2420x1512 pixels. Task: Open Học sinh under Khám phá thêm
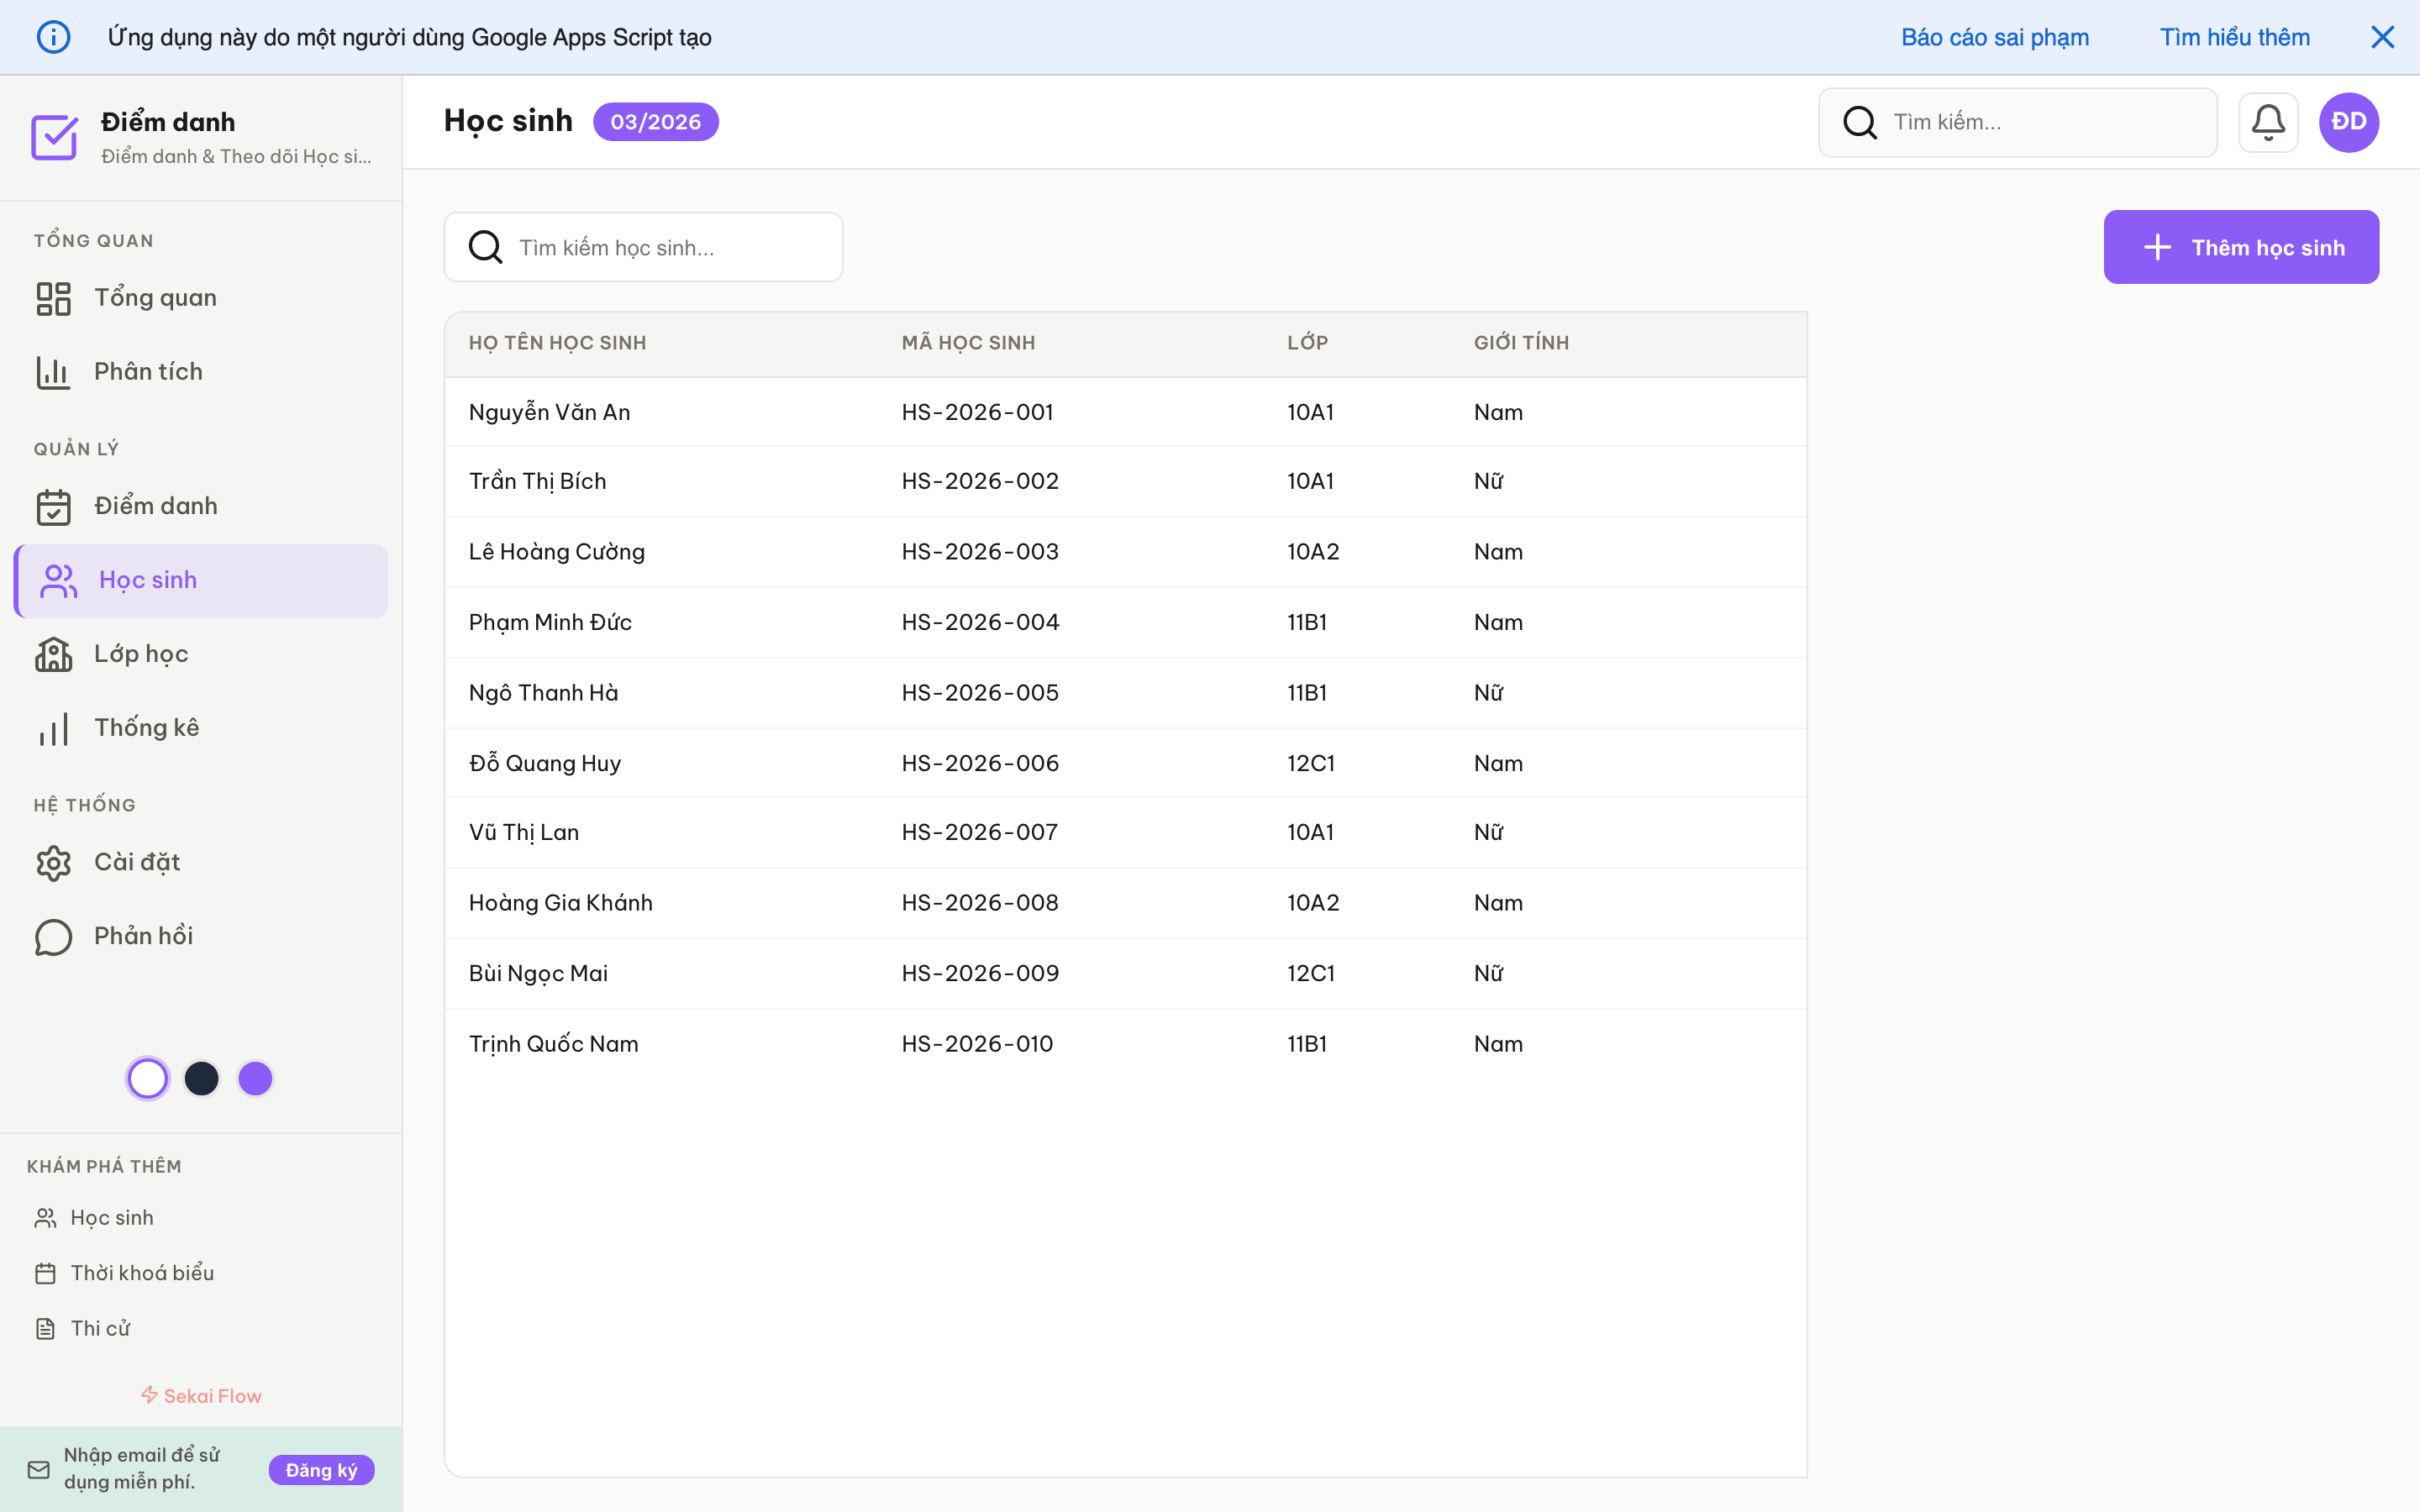112,1217
